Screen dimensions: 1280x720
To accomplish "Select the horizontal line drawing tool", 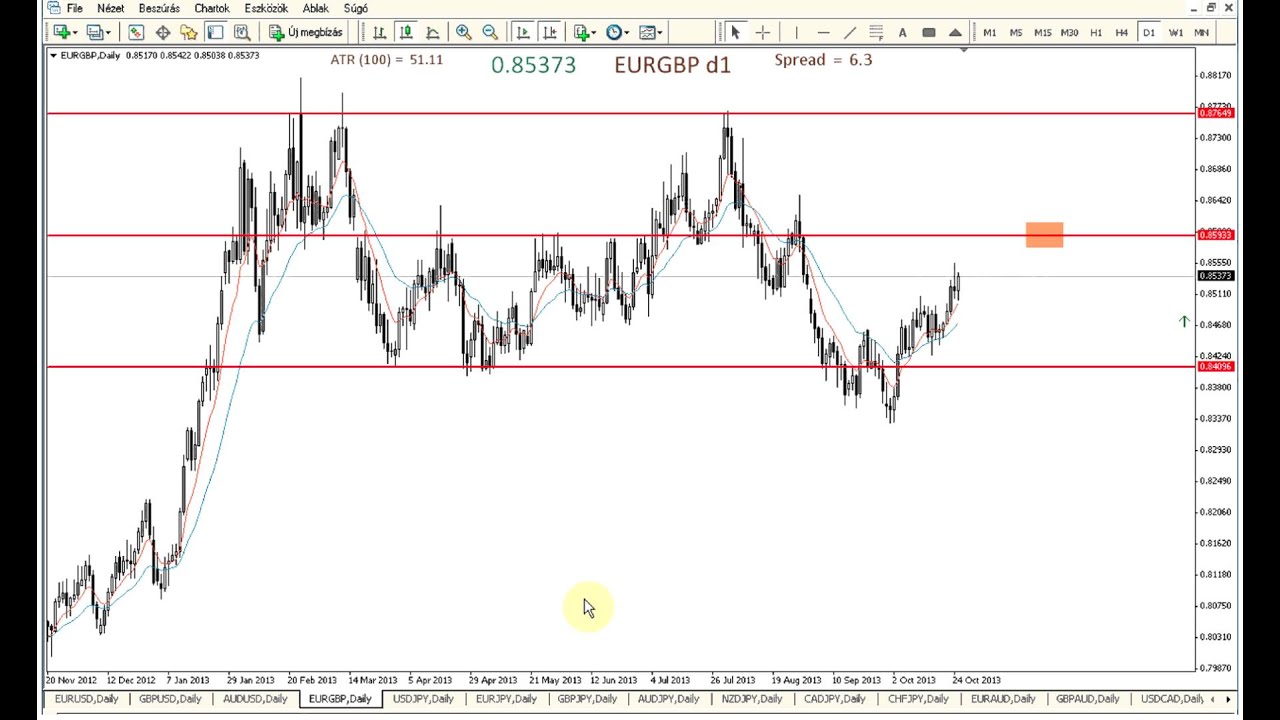I will point(823,33).
